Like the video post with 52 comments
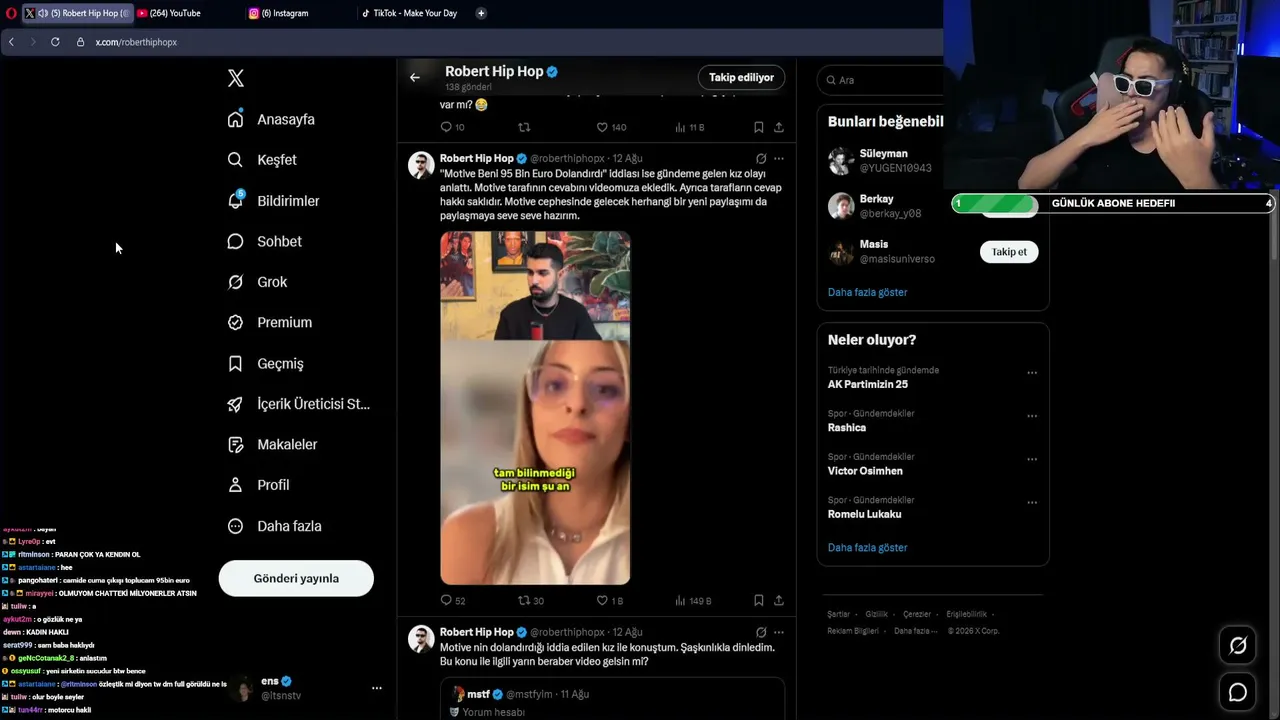Screen dimensions: 1280x720 point(602,600)
